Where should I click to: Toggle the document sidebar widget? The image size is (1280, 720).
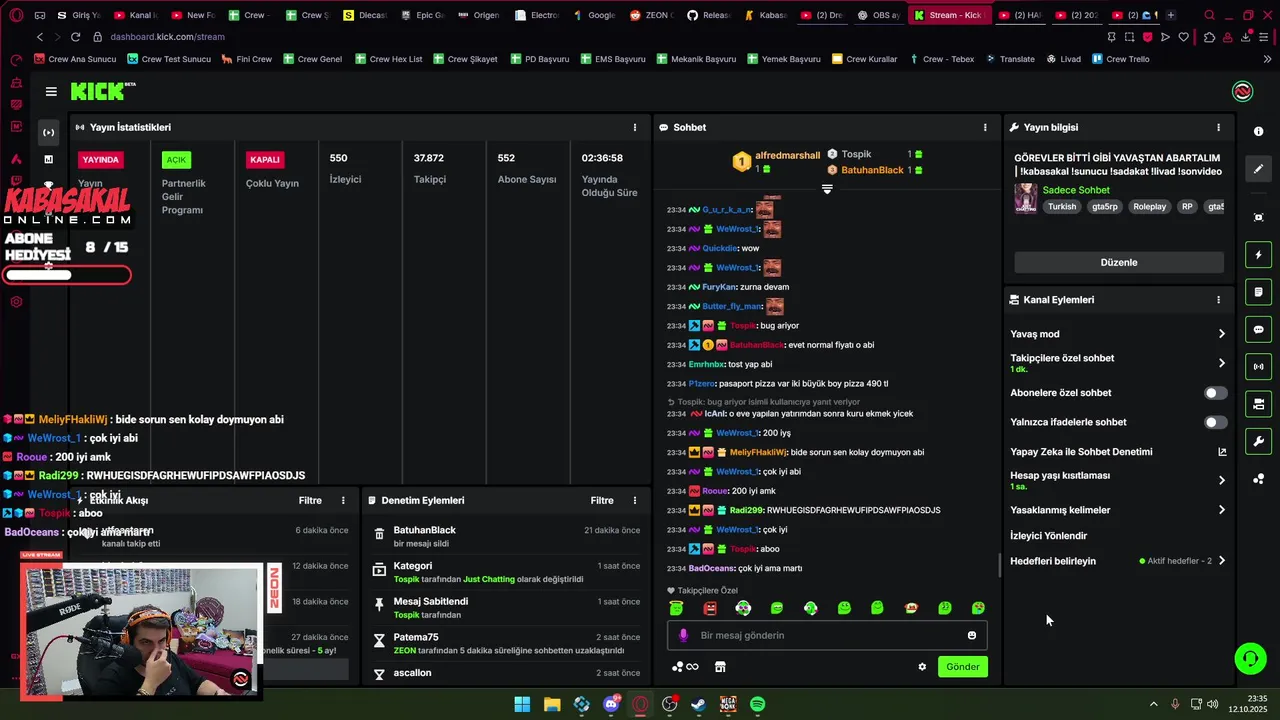[1258, 292]
